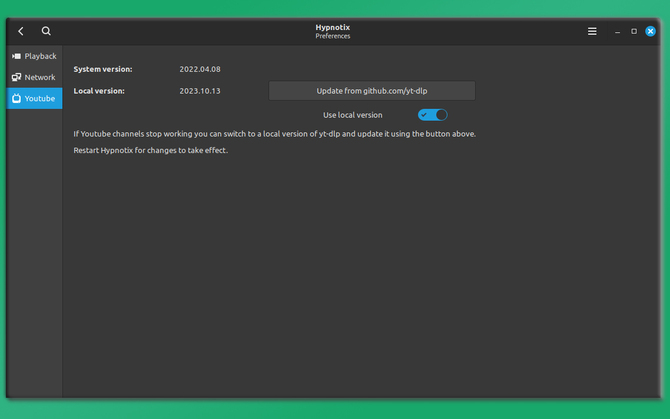Open search with the magnifier icon

click(x=46, y=31)
